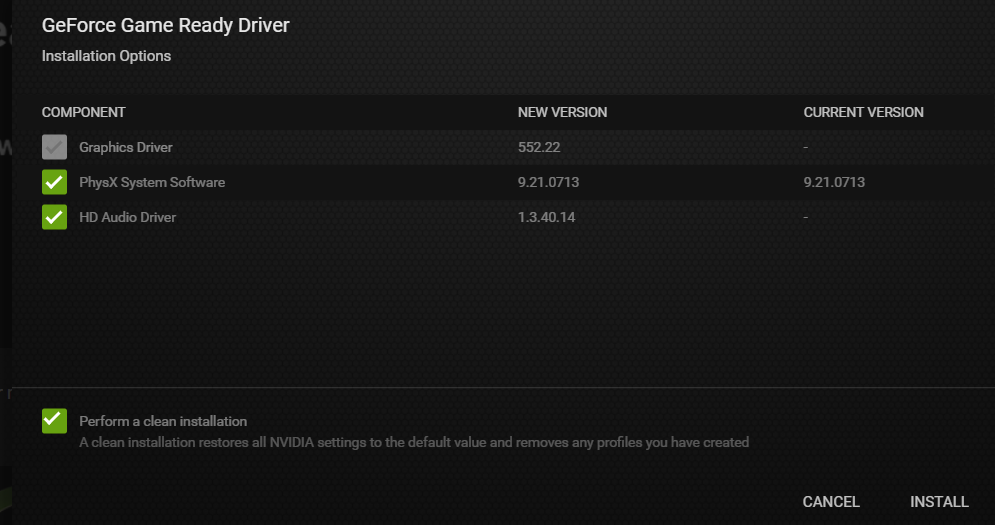Click the GeForce Game Ready Driver title

click(x=166, y=25)
